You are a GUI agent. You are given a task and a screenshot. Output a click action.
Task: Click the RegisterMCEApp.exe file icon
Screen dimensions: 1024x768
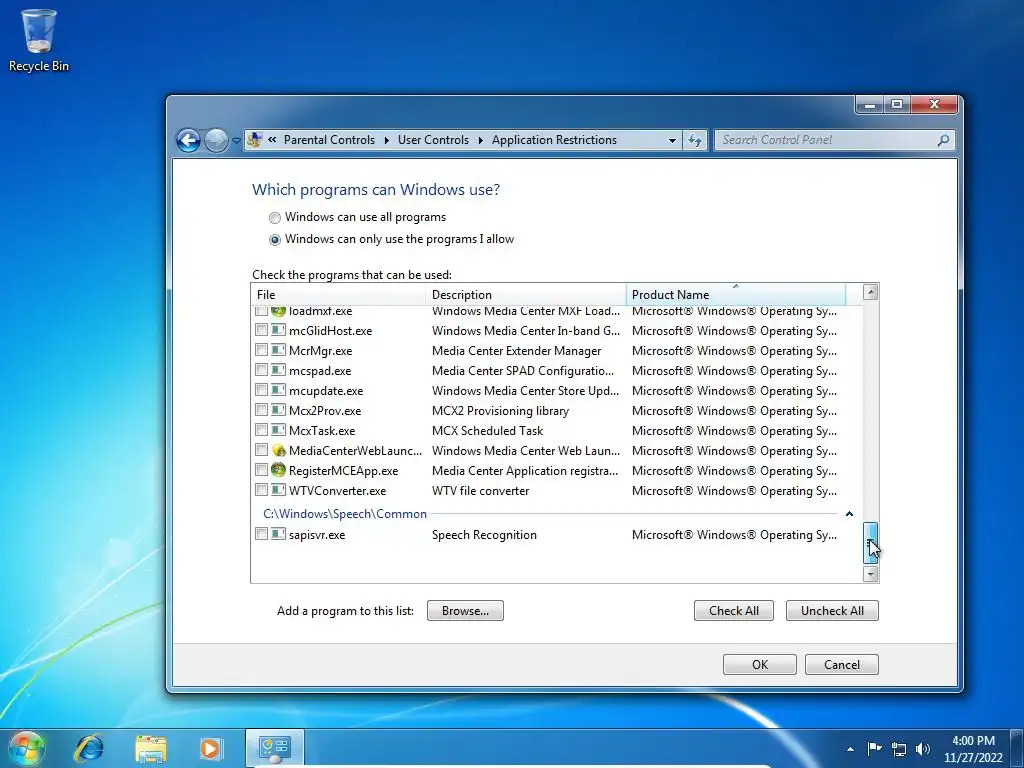(x=278, y=470)
